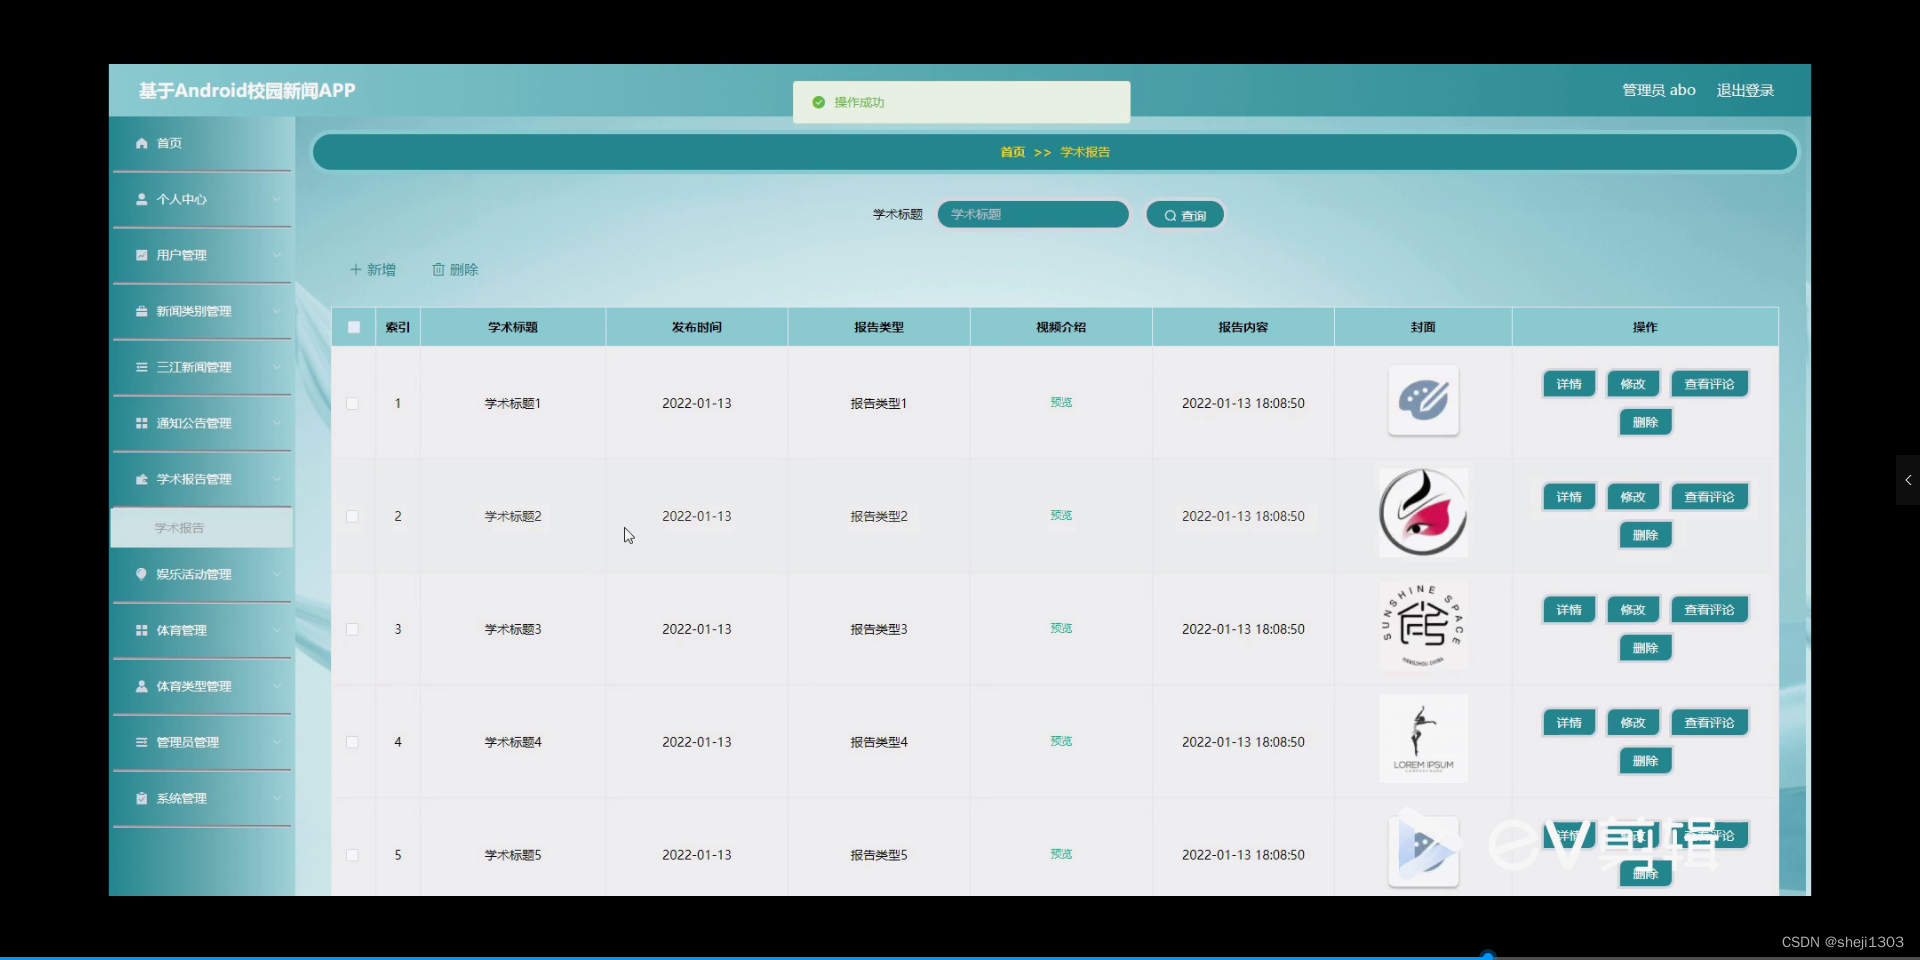Viewport: 1920px width, 960px height.
Task: Click inside the 学术标题 search input
Action: tap(1032, 214)
